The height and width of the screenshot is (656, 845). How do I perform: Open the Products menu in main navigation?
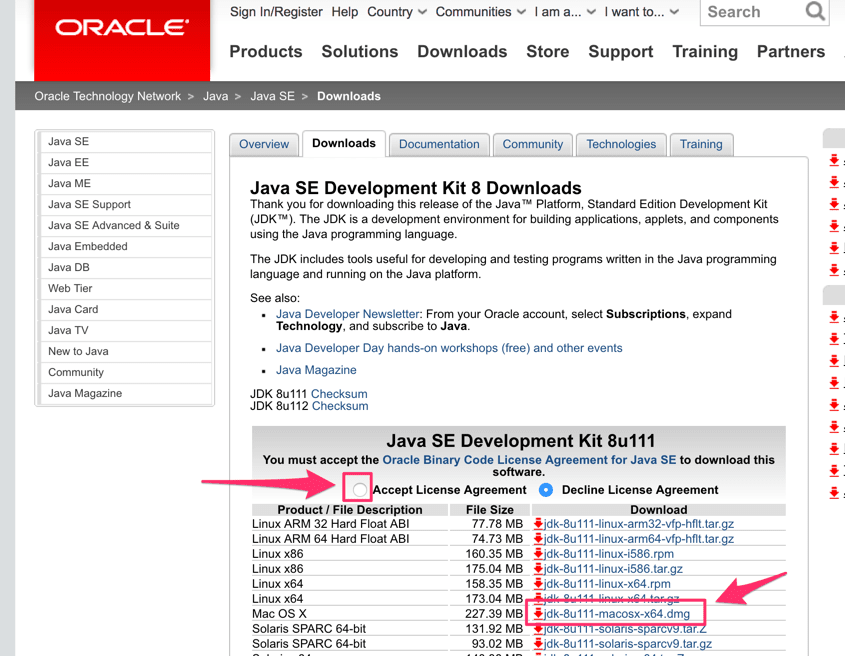click(266, 51)
